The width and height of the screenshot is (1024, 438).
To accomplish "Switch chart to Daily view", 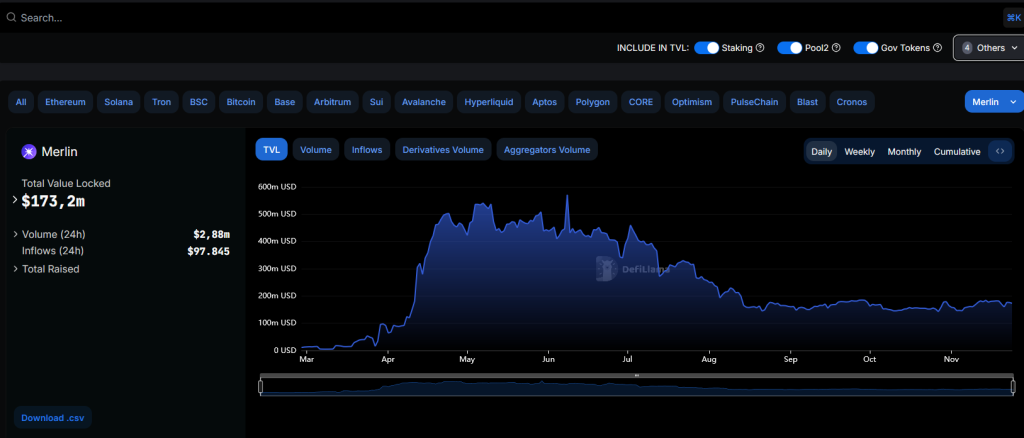I will (822, 151).
